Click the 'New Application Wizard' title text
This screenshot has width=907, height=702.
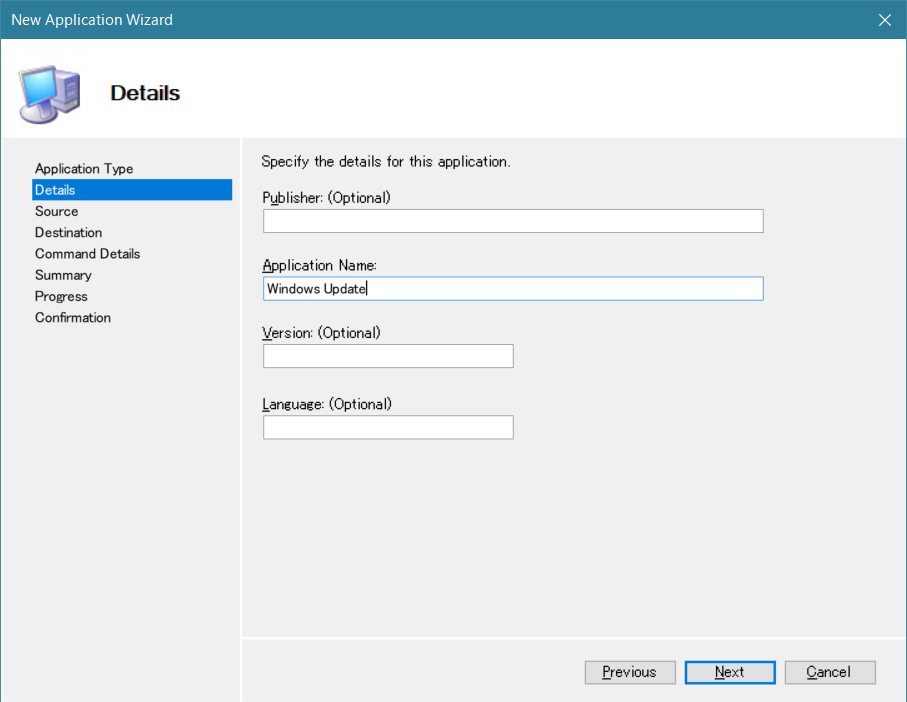(x=92, y=20)
